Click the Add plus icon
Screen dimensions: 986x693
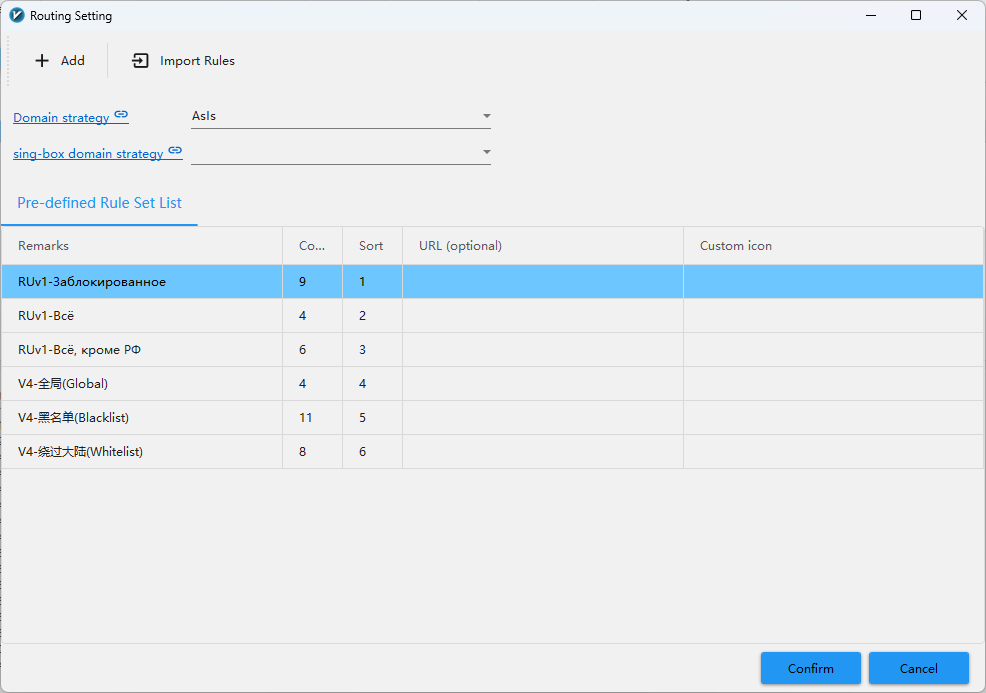click(42, 61)
